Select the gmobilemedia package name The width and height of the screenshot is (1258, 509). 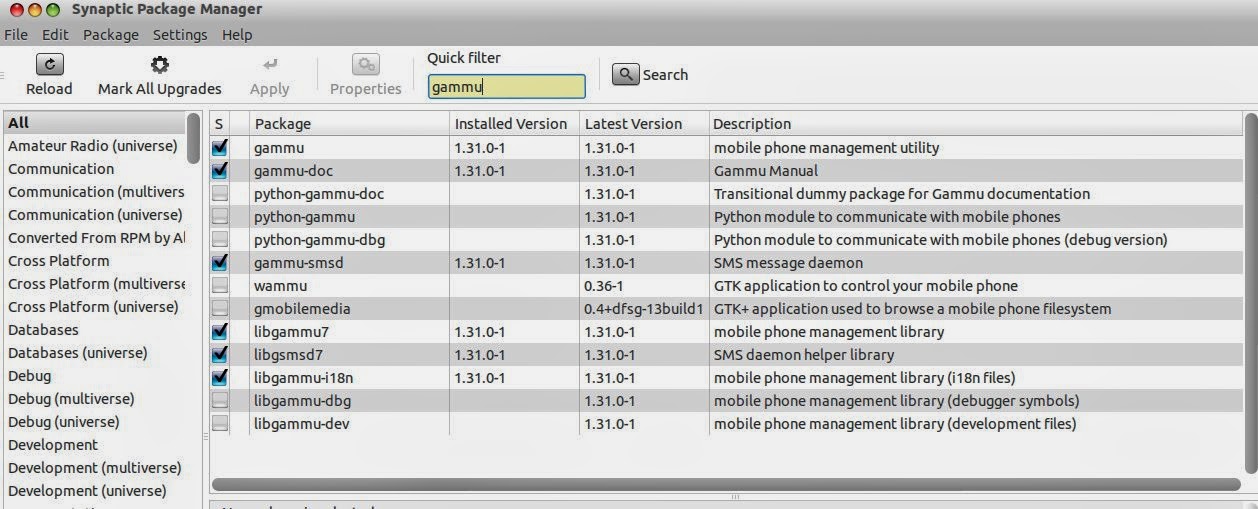coord(302,308)
